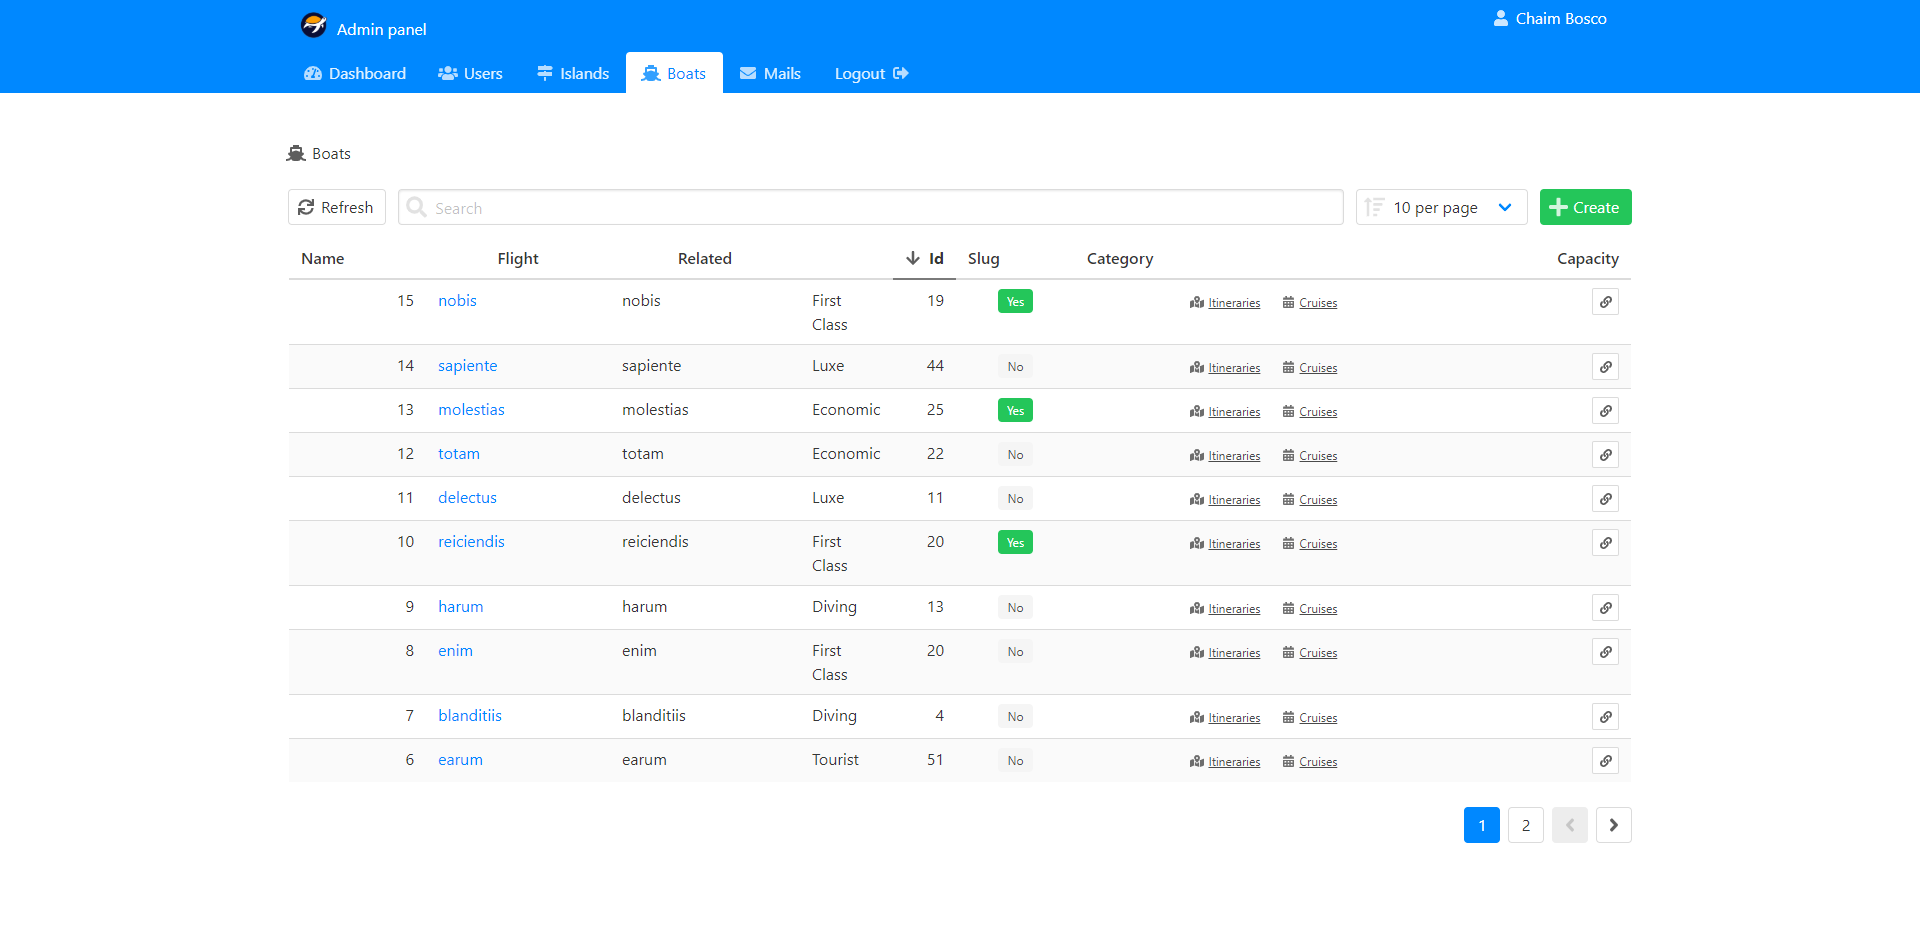This screenshot has height=938, width=1920.
Task: Open the delectus boat link
Action: tap(467, 497)
